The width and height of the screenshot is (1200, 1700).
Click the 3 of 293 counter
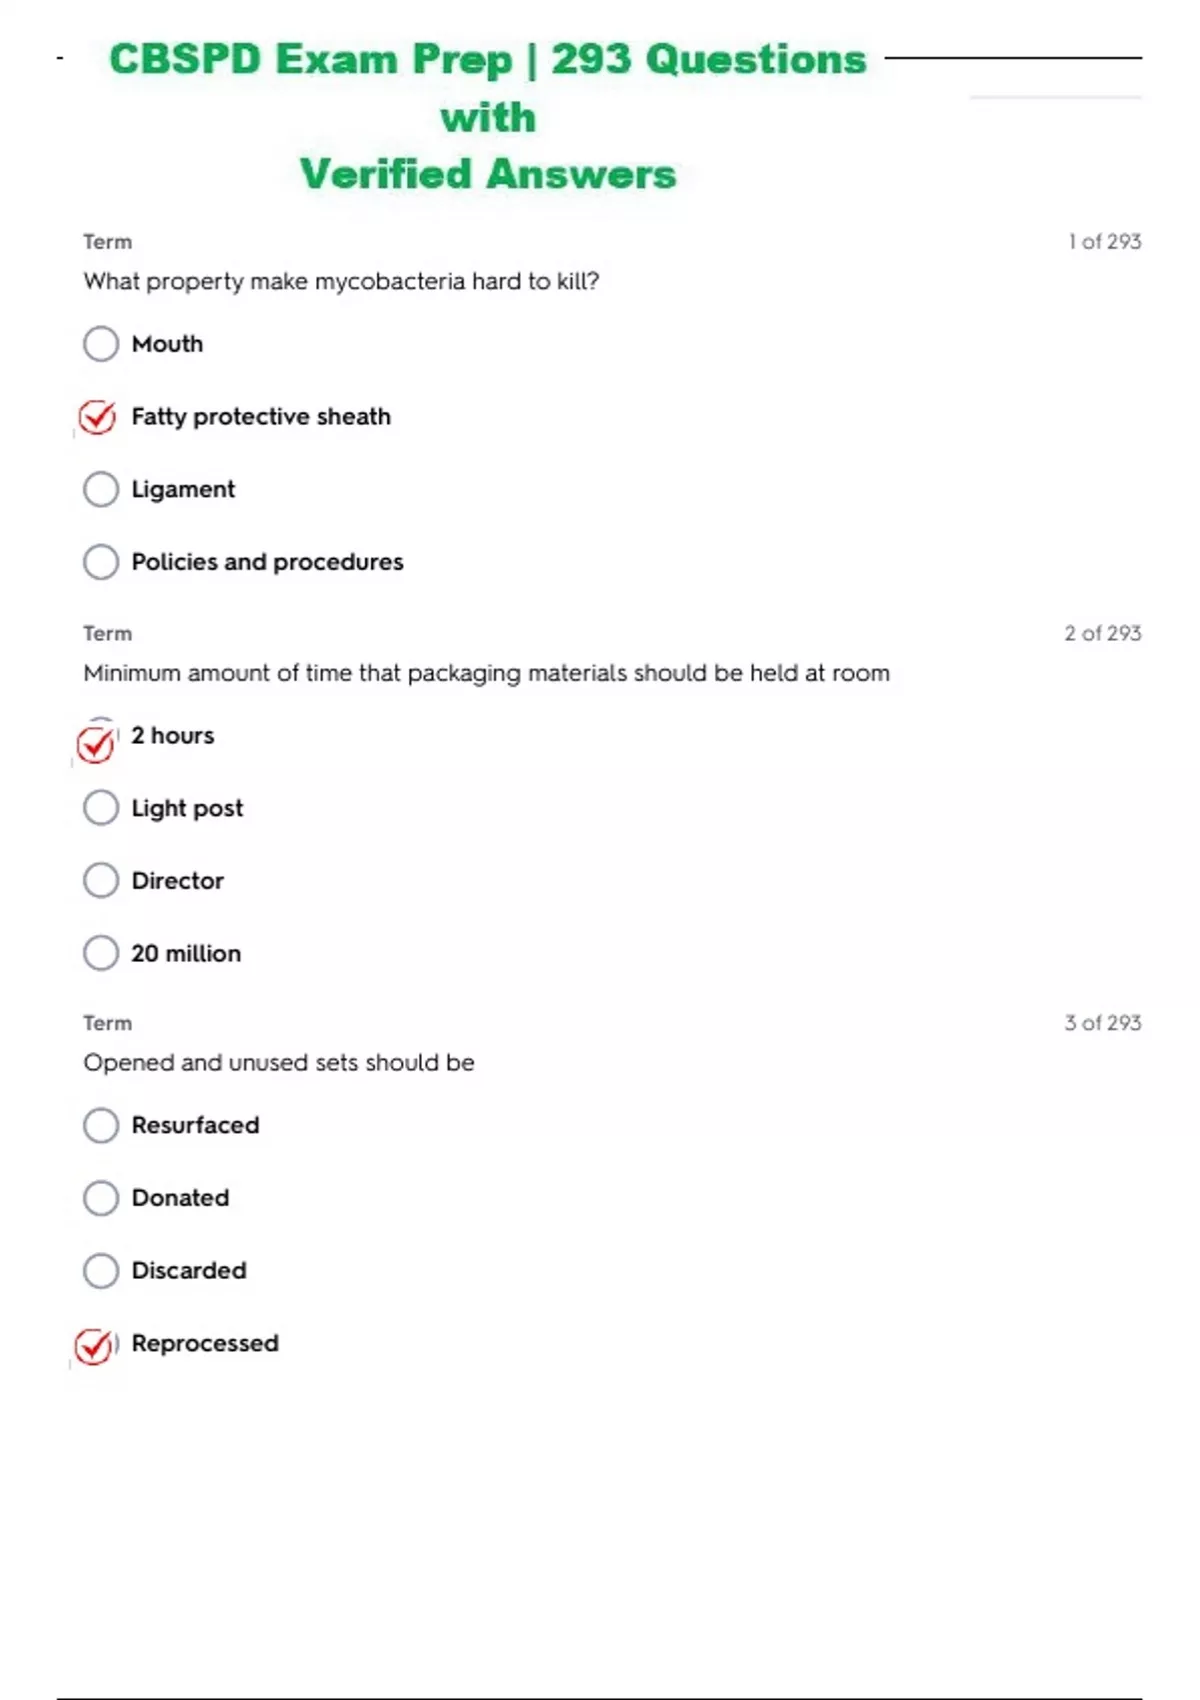click(1102, 1023)
